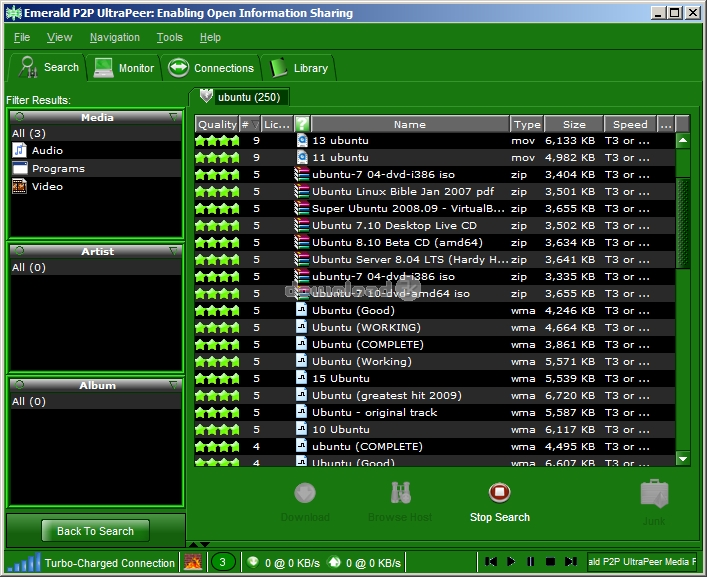Select All (3) in Media filter
The image size is (707, 577).
96,133
